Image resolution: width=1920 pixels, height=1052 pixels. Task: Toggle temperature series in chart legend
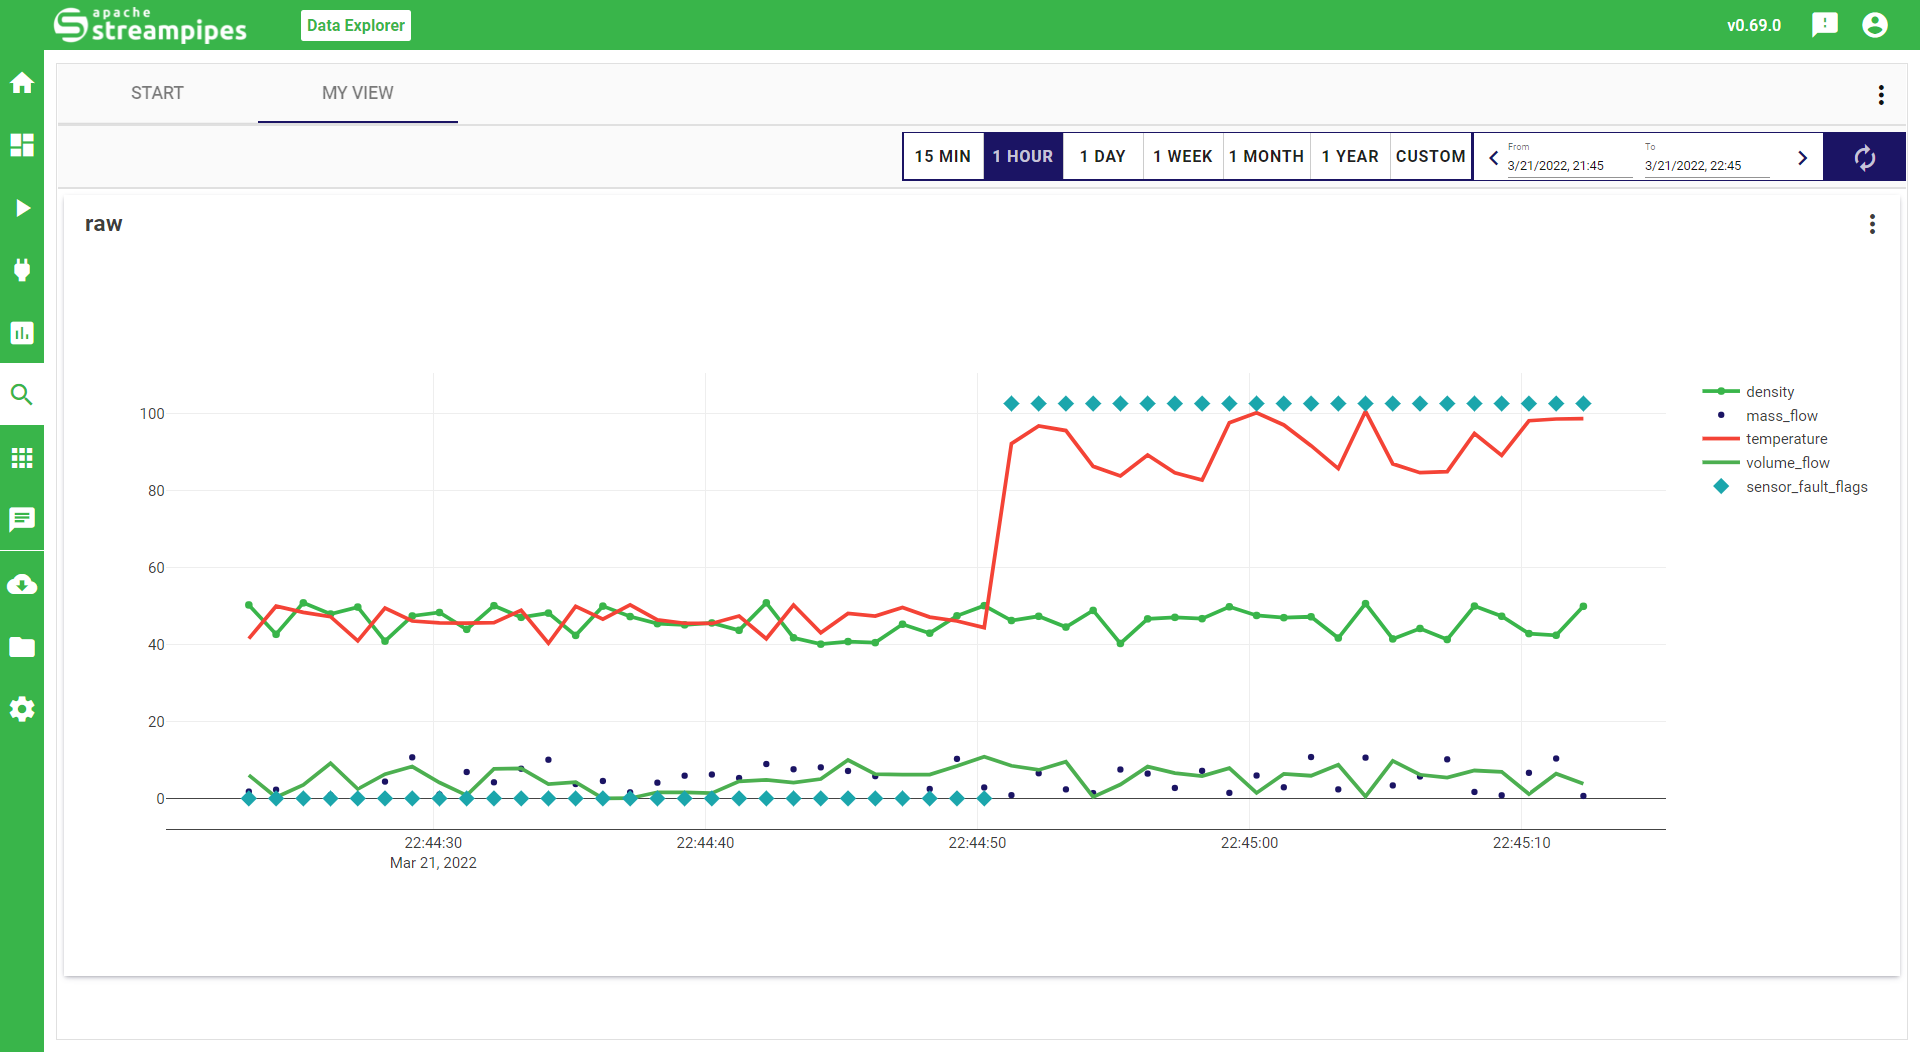[x=1786, y=439]
